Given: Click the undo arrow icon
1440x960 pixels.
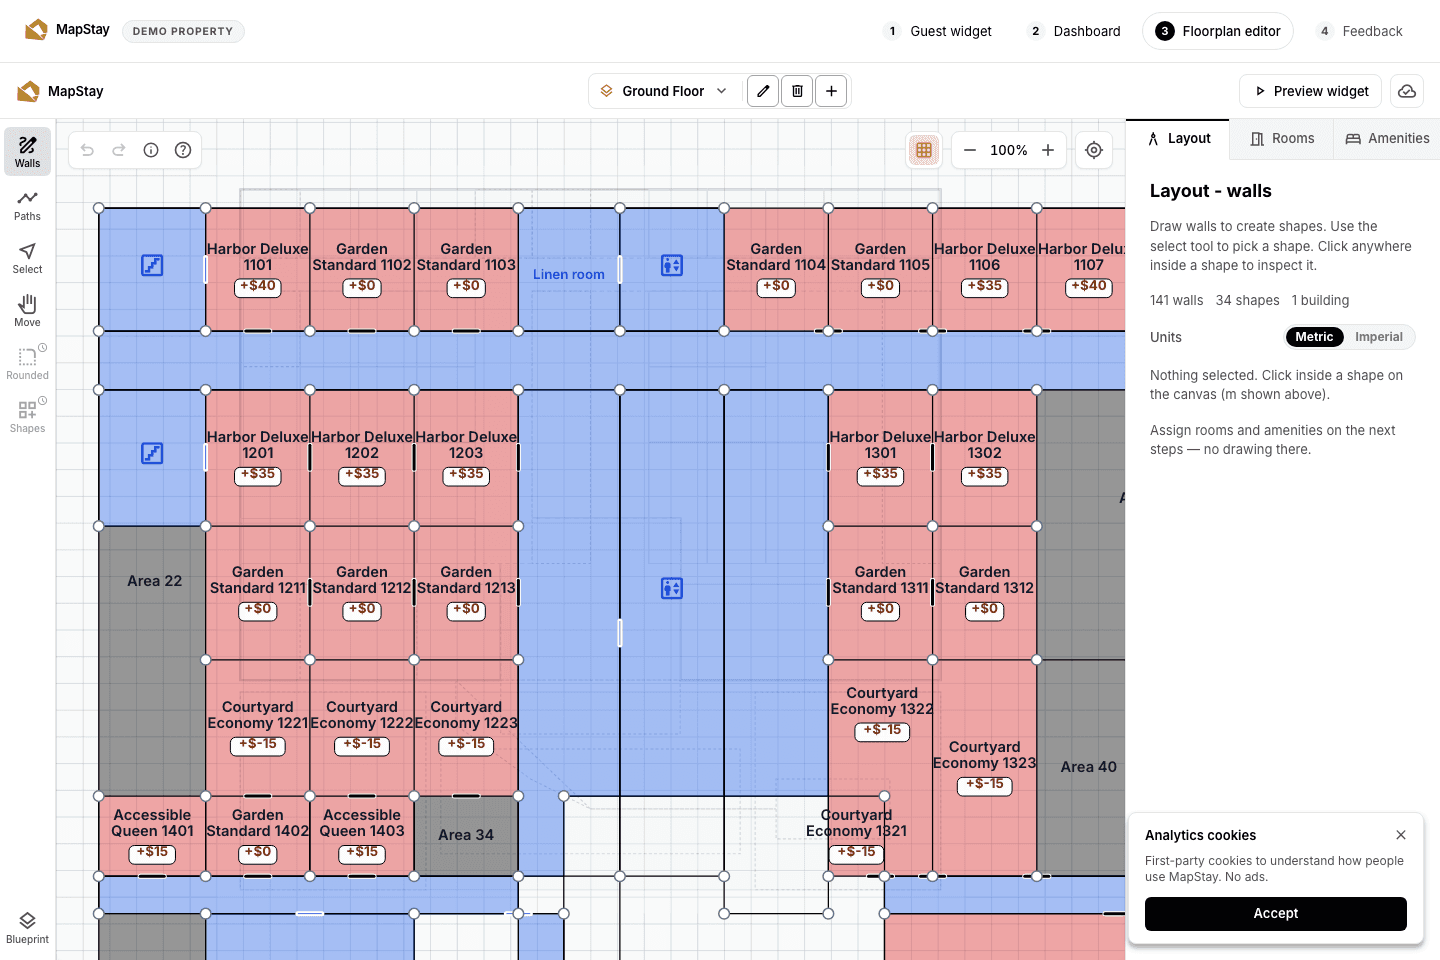Looking at the screenshot, I should [x=88, y=150].
